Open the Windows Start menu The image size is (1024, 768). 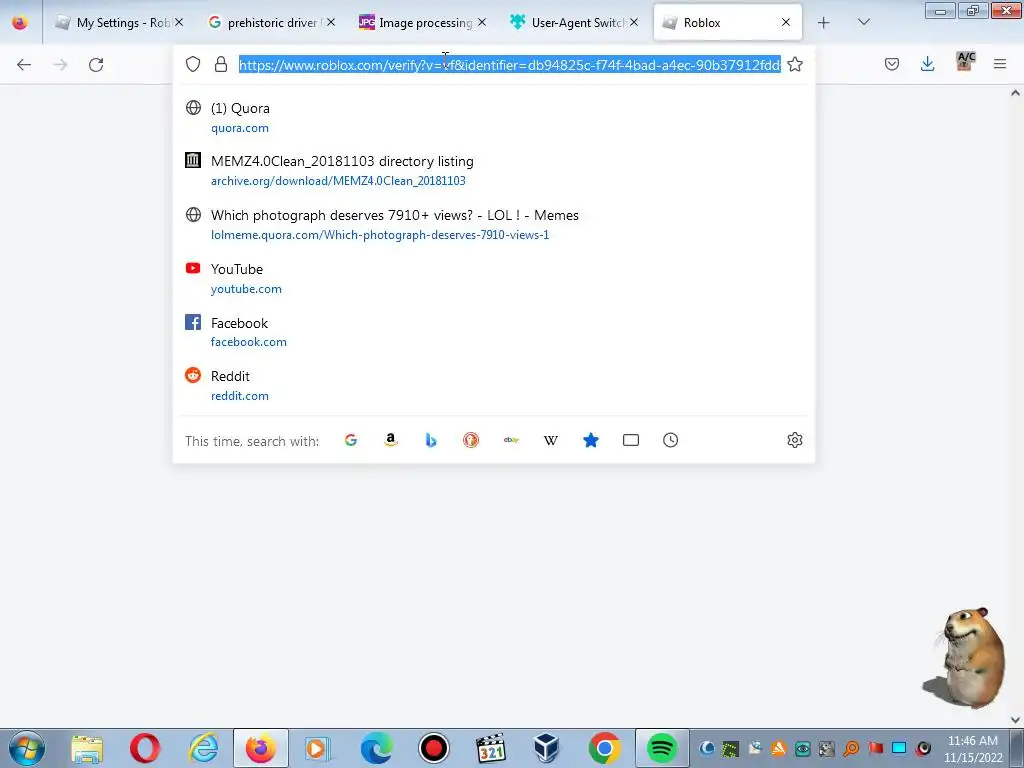point(27,748)
